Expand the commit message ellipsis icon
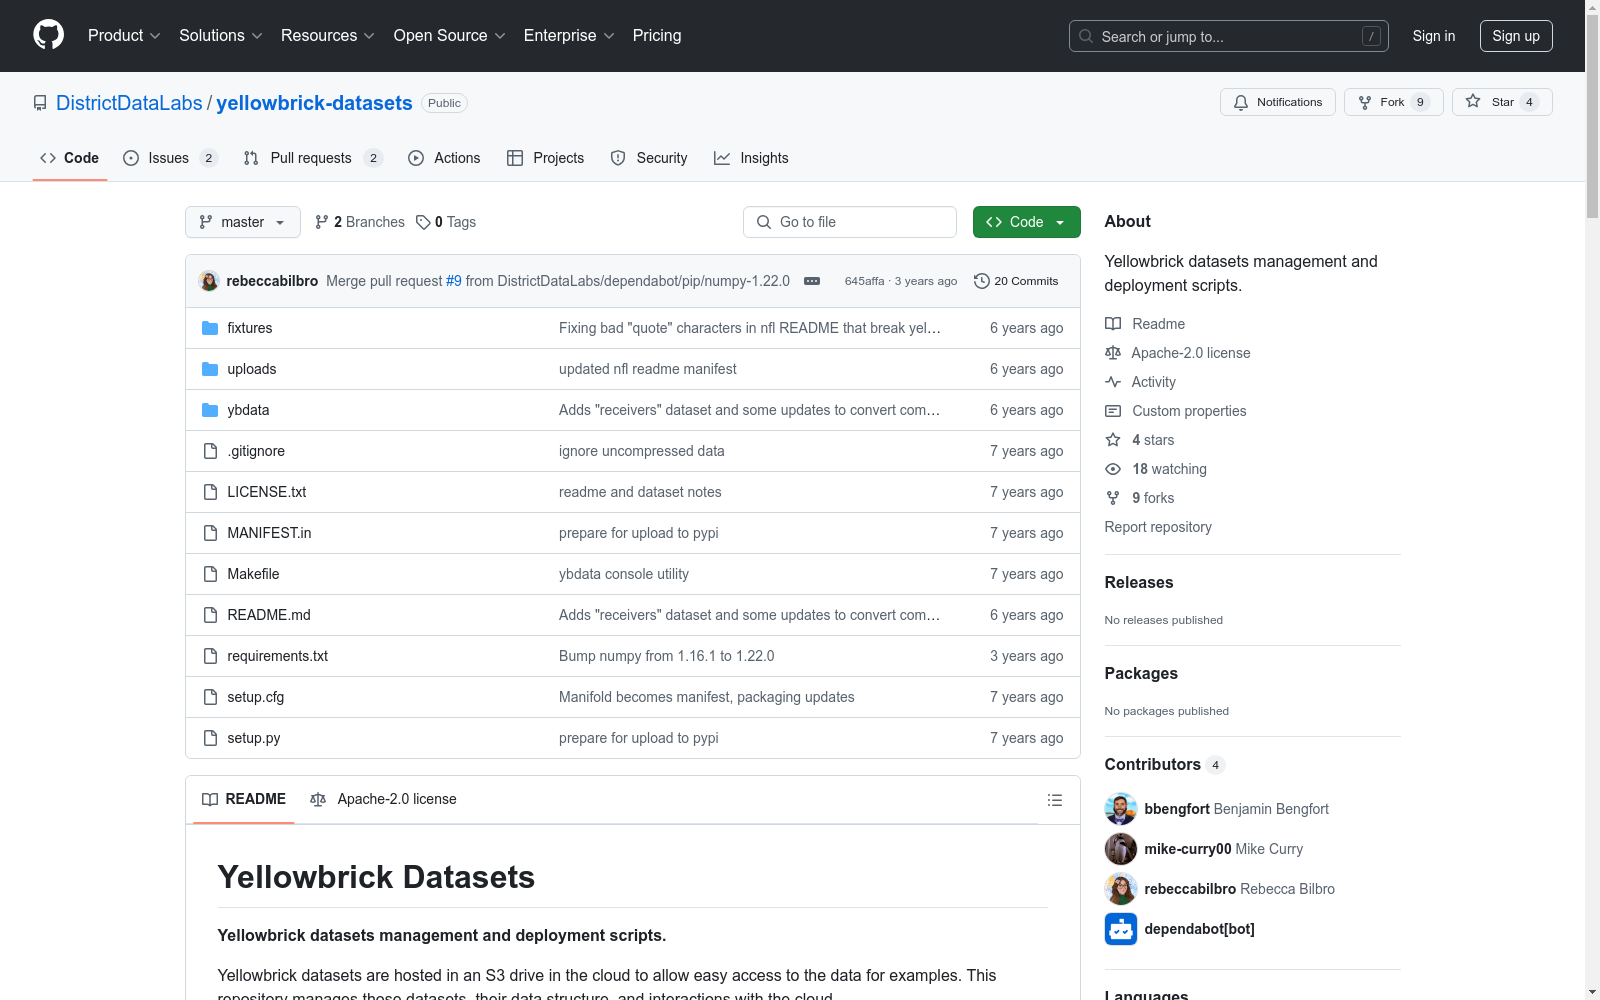Viewport: 1600px width, 1000px height. point(812,281)
